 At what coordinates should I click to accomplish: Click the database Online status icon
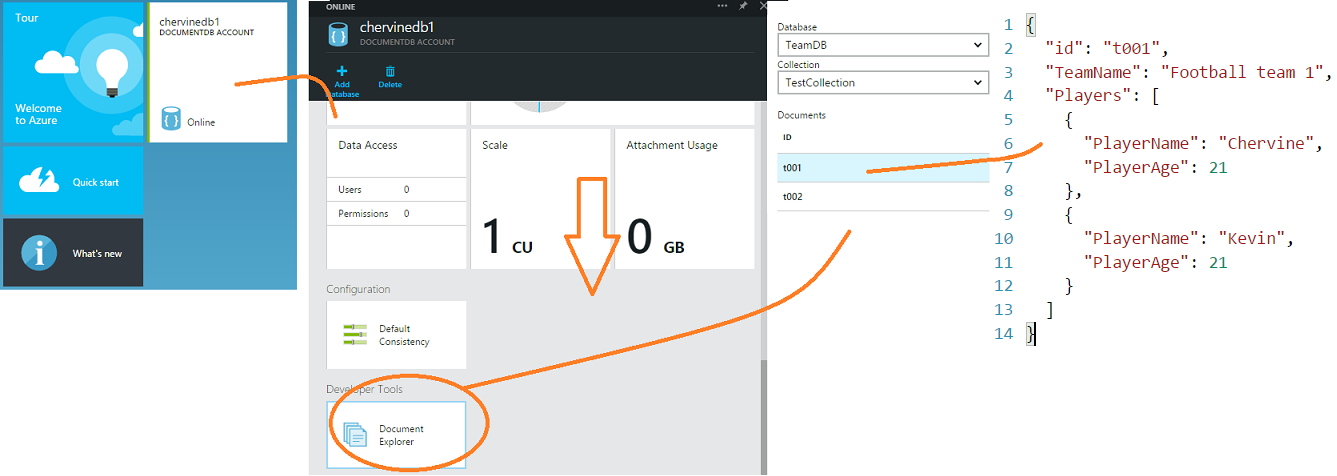pos(171,121)
